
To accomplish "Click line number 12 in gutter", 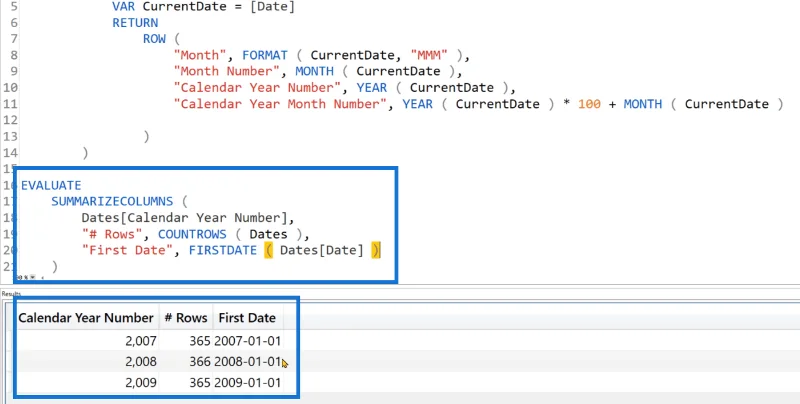I will 10,120.
